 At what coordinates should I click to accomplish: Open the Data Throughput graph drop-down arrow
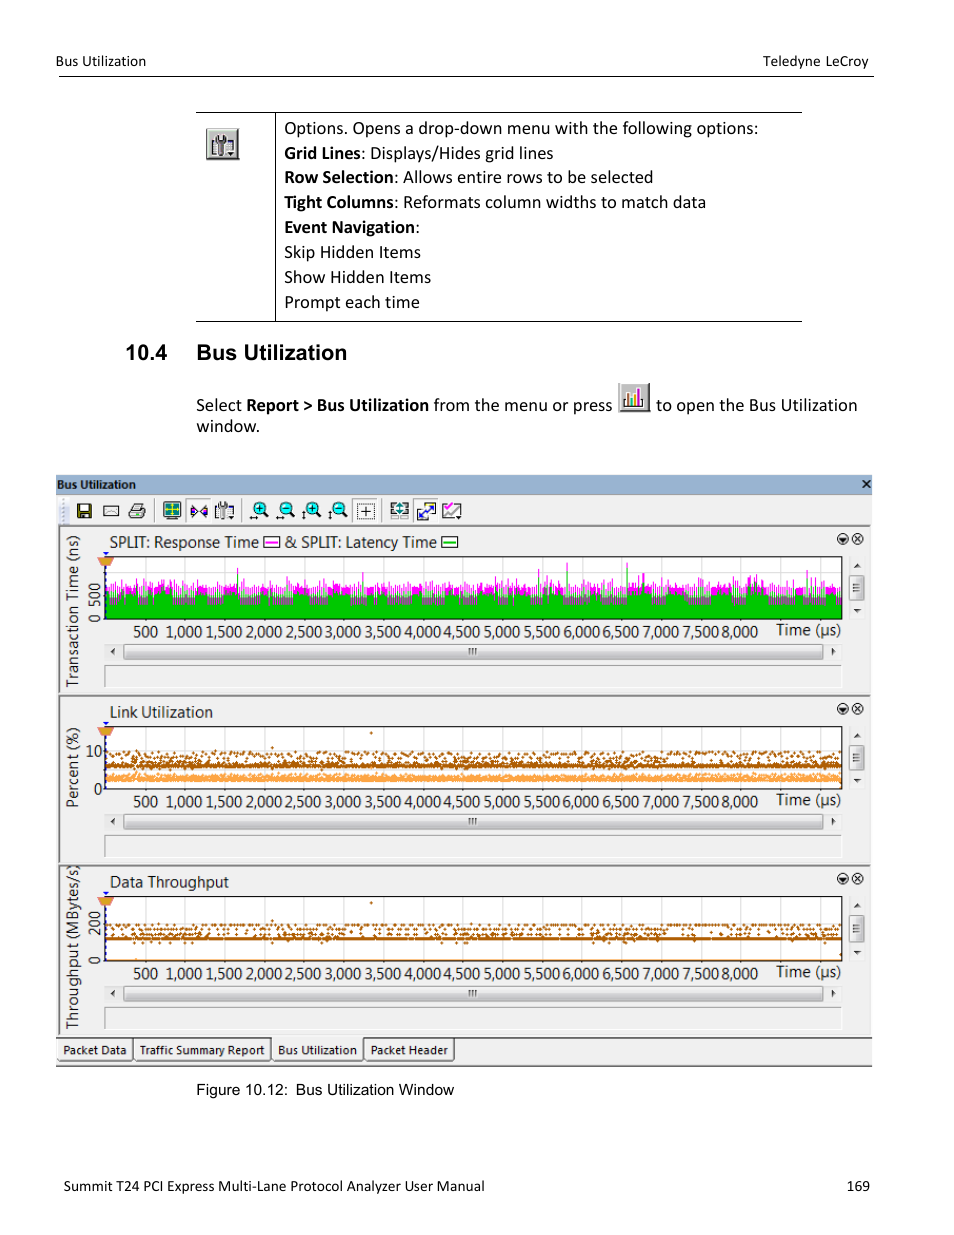(x=843, y=879)
